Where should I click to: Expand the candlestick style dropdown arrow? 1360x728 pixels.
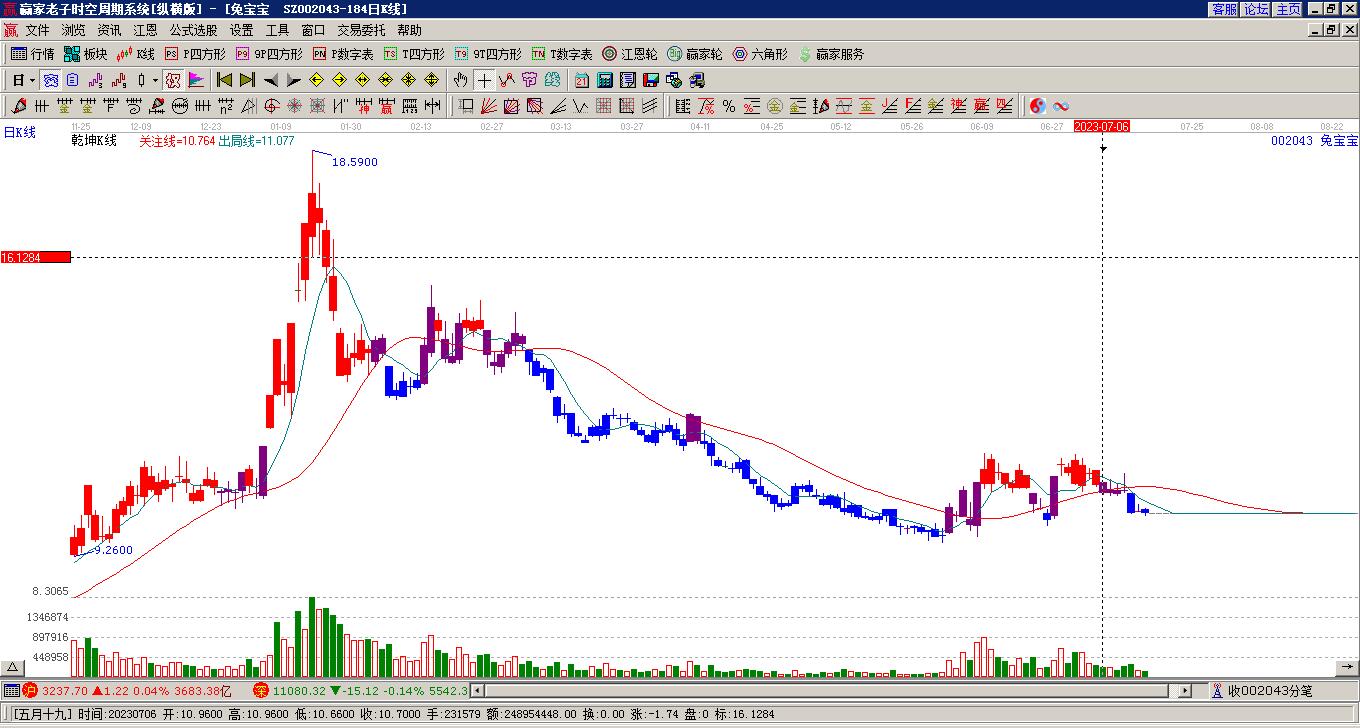point(154,80)
